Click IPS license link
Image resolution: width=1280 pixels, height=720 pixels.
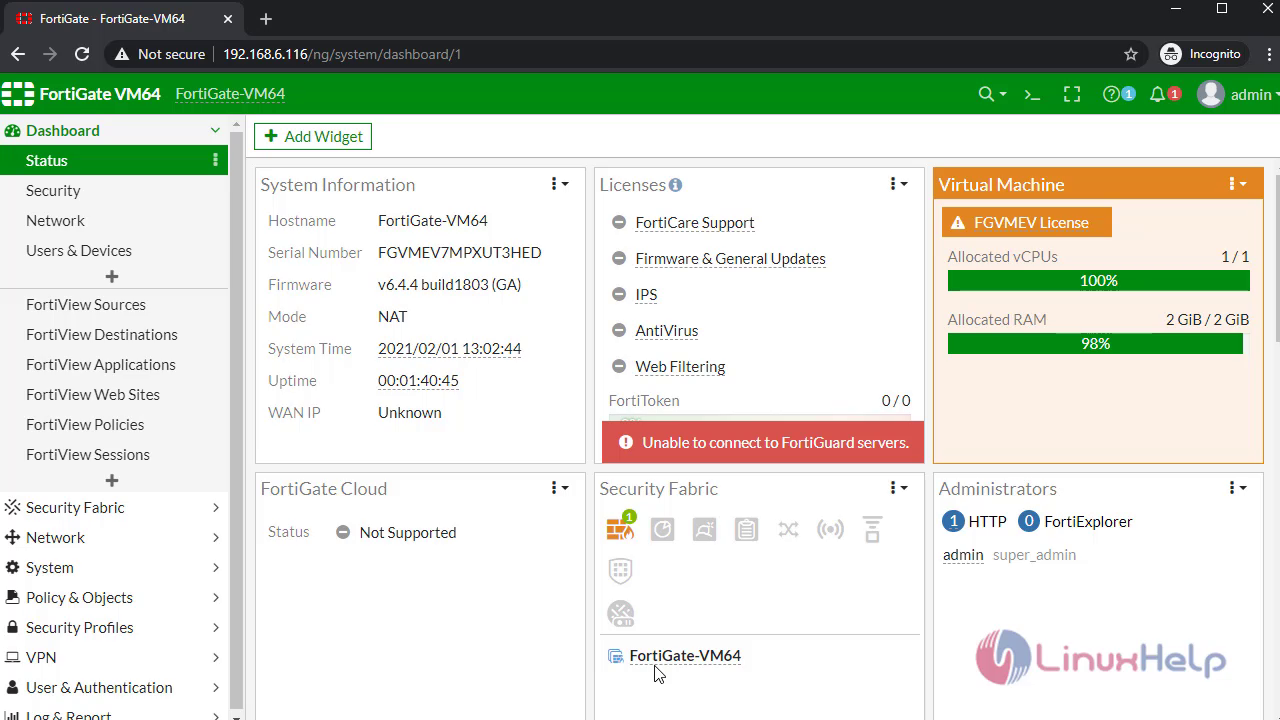click(x=646, y=294)
